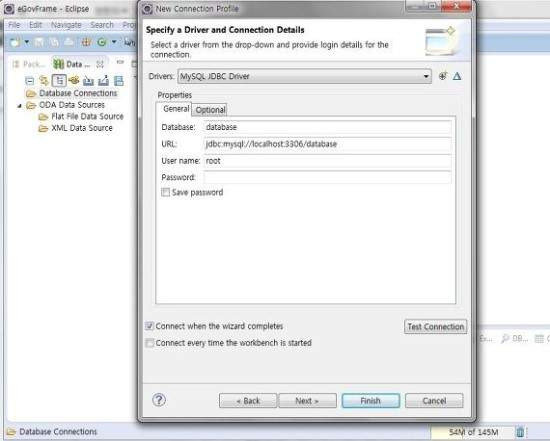Open the Edit menu in Eclipse
Viewport: 550px width, 441px height.
pyautogui.click(x=35, y=25)
